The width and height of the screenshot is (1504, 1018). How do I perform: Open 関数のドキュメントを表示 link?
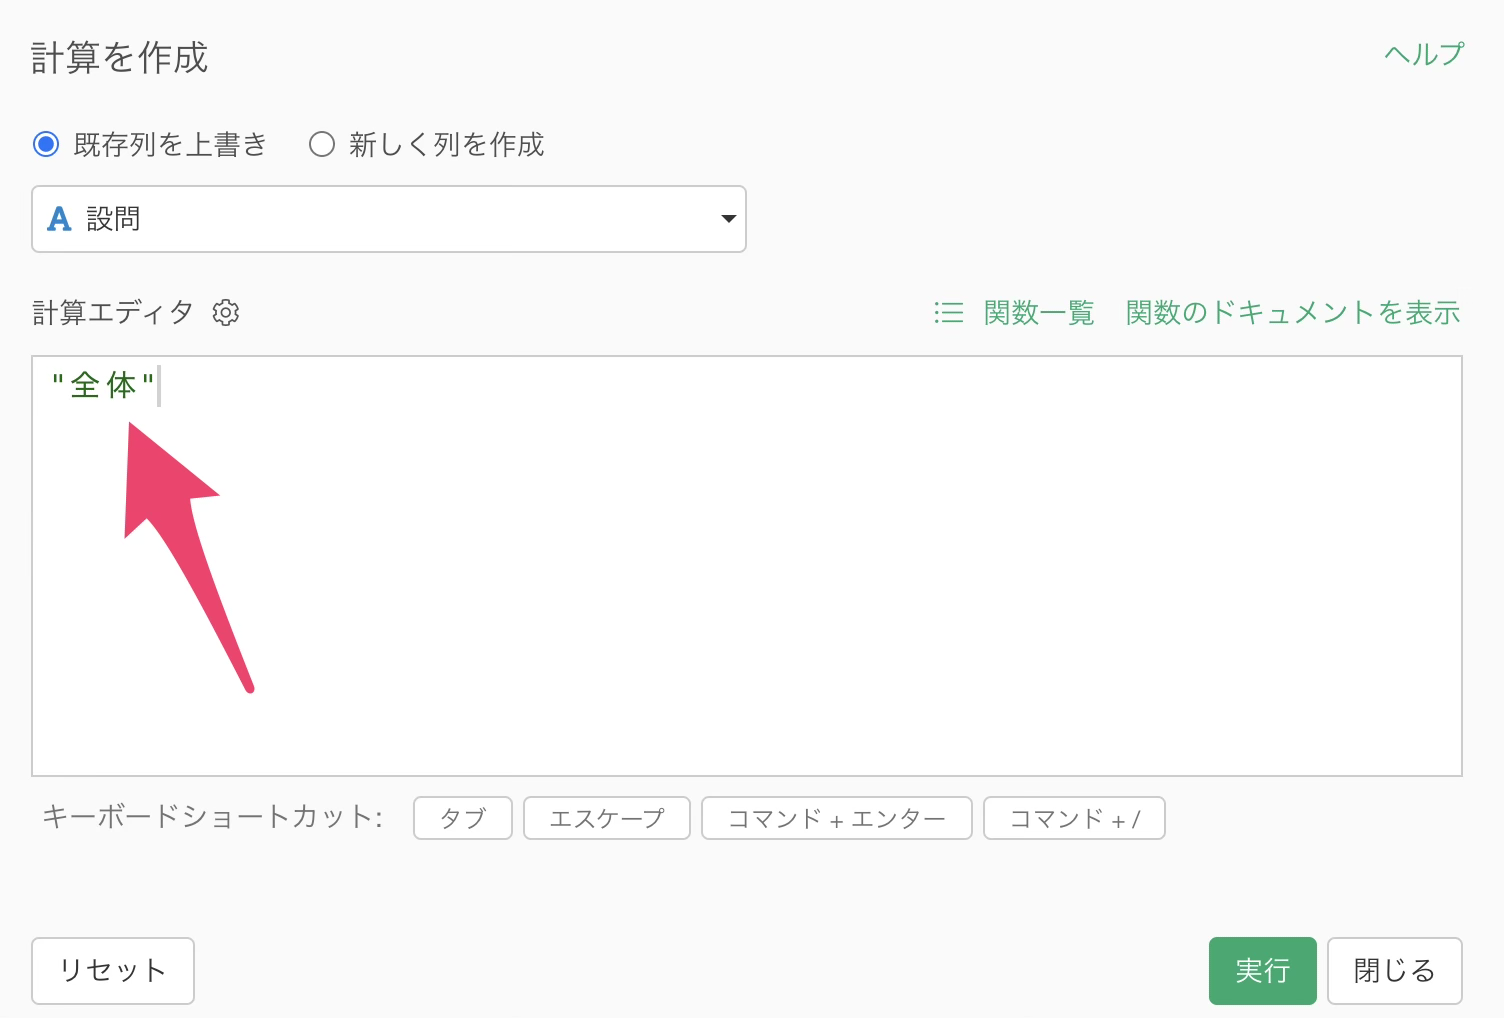click(1292, 313)
